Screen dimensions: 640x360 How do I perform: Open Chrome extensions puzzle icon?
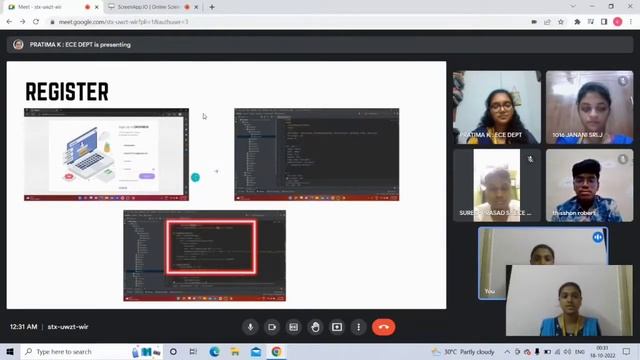click(577, 22)
